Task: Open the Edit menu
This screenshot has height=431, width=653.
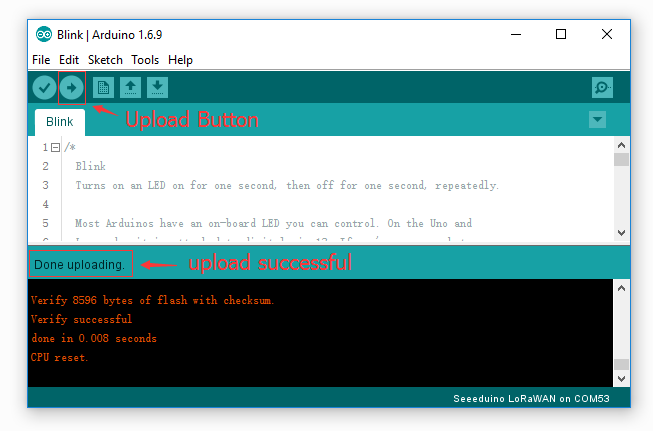Action: 69,60
